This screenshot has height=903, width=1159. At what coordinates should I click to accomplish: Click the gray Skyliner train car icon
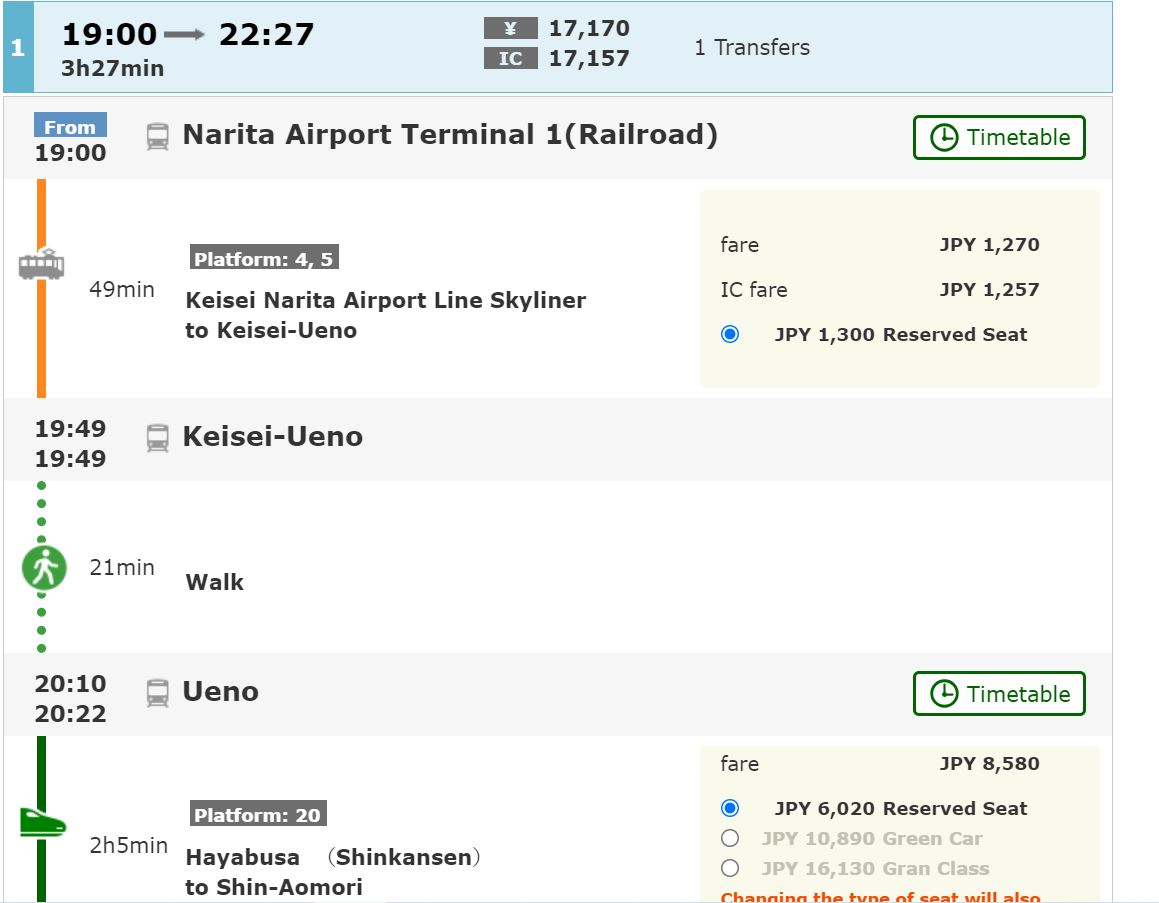(x=41, y=265)
